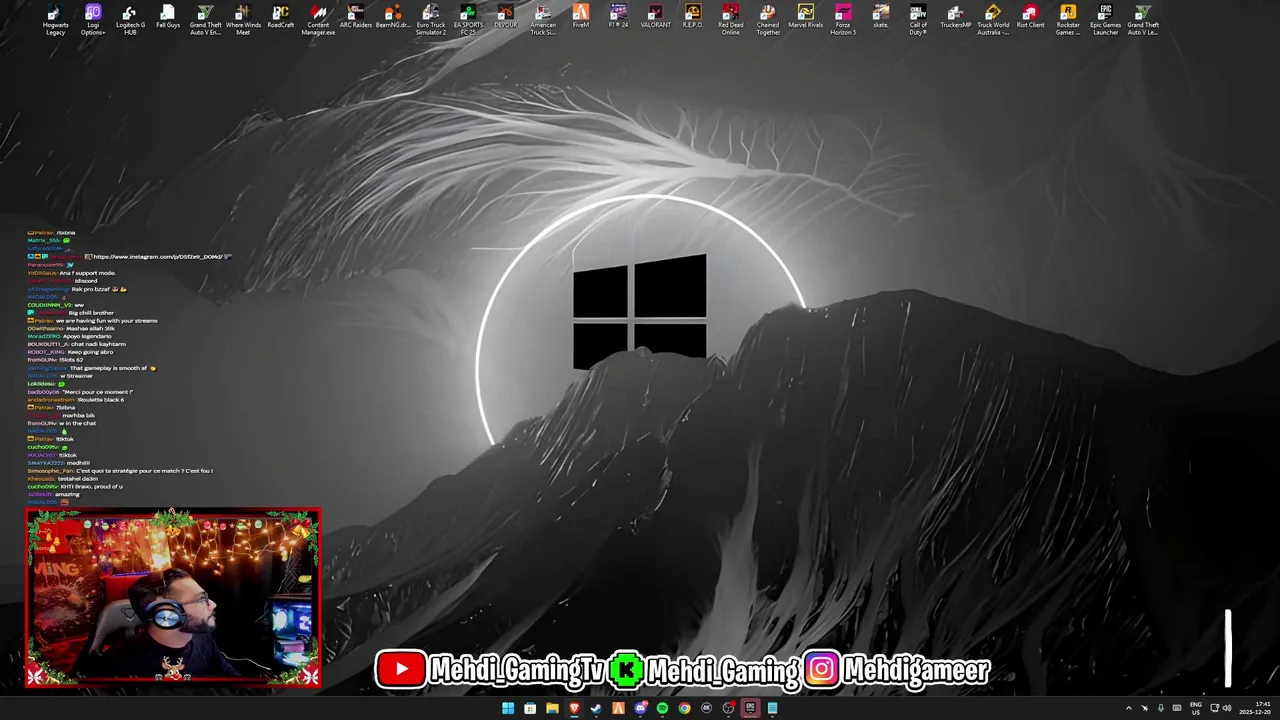1280x720 pixels.
Task: Open the Windows Start menu
Action: point(508,708)
